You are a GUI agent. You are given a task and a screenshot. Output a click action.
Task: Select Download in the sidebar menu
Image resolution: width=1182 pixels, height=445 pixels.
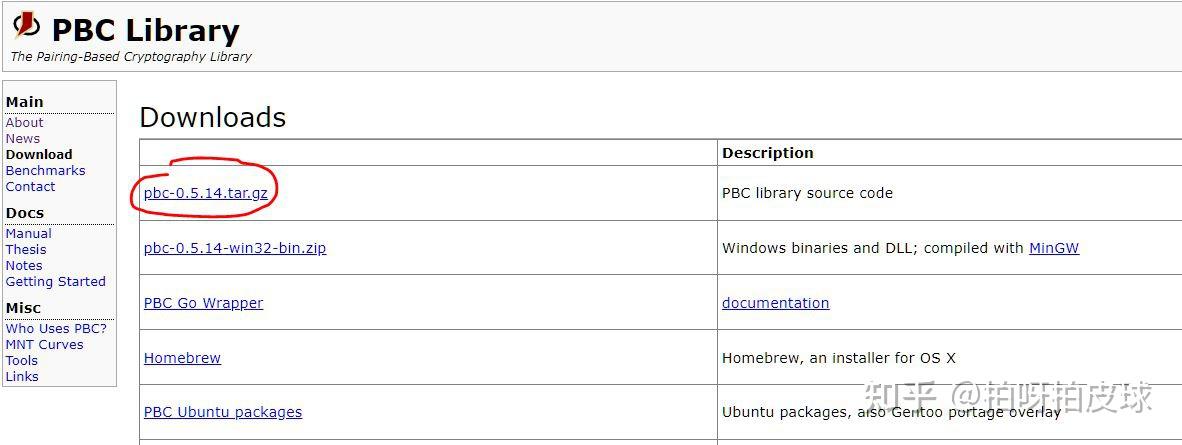pos(39,155)
